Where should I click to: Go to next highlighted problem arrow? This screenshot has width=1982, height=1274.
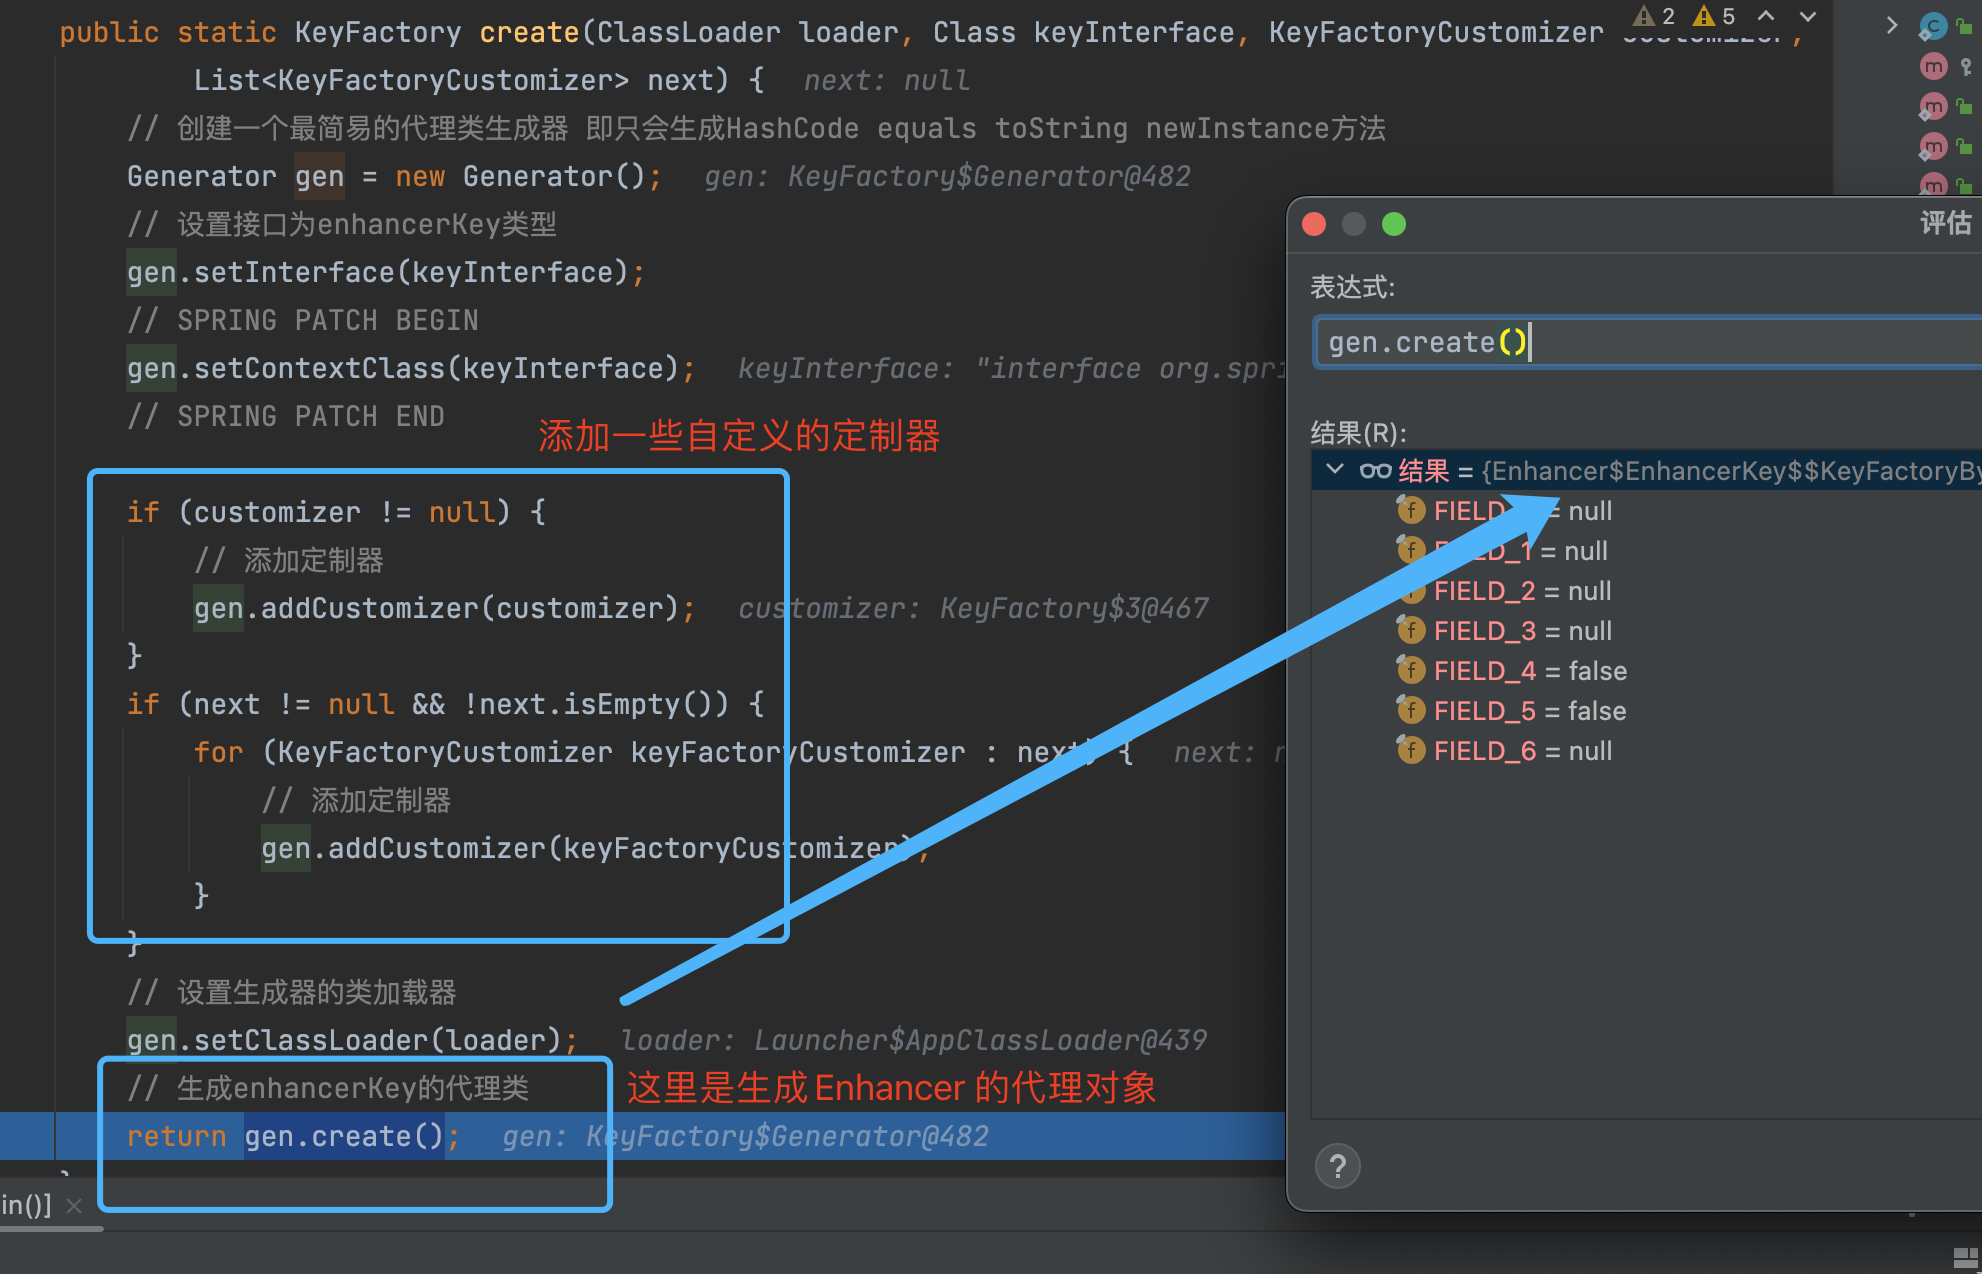click(x=1808, y=16)
